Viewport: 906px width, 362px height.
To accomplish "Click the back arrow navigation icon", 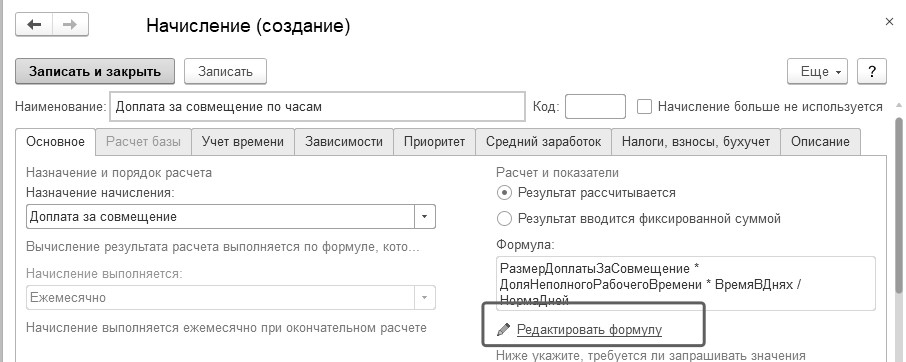I will pos(34,25).
